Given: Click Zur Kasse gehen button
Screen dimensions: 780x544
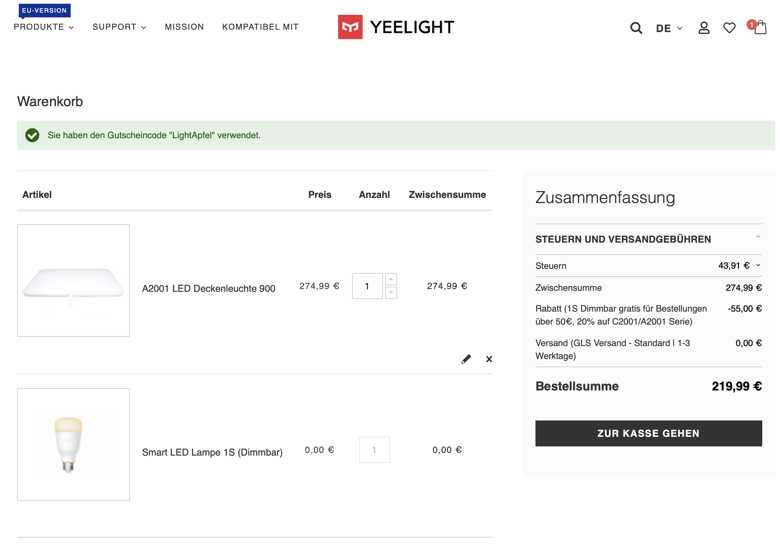Looking at the screenshot, I should [648, 433].
